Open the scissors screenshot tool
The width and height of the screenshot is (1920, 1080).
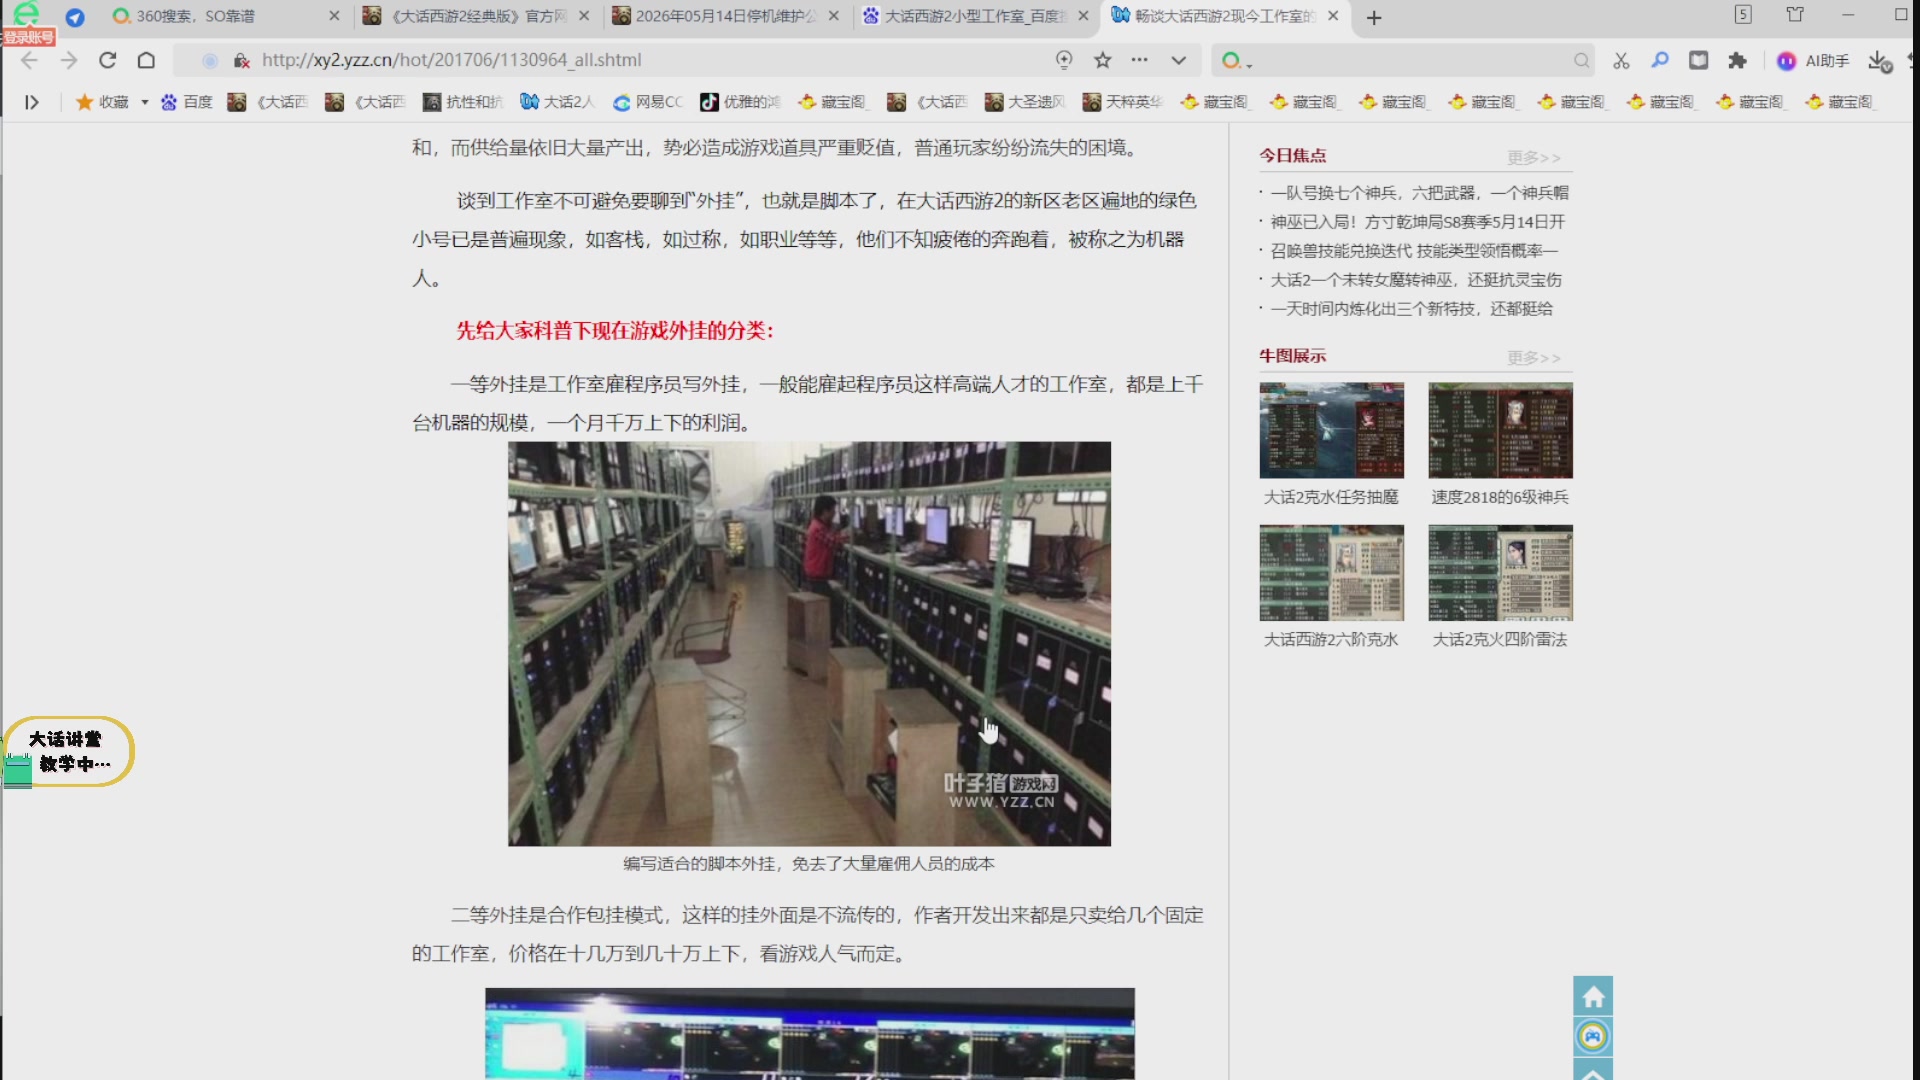pos(1621,61)
